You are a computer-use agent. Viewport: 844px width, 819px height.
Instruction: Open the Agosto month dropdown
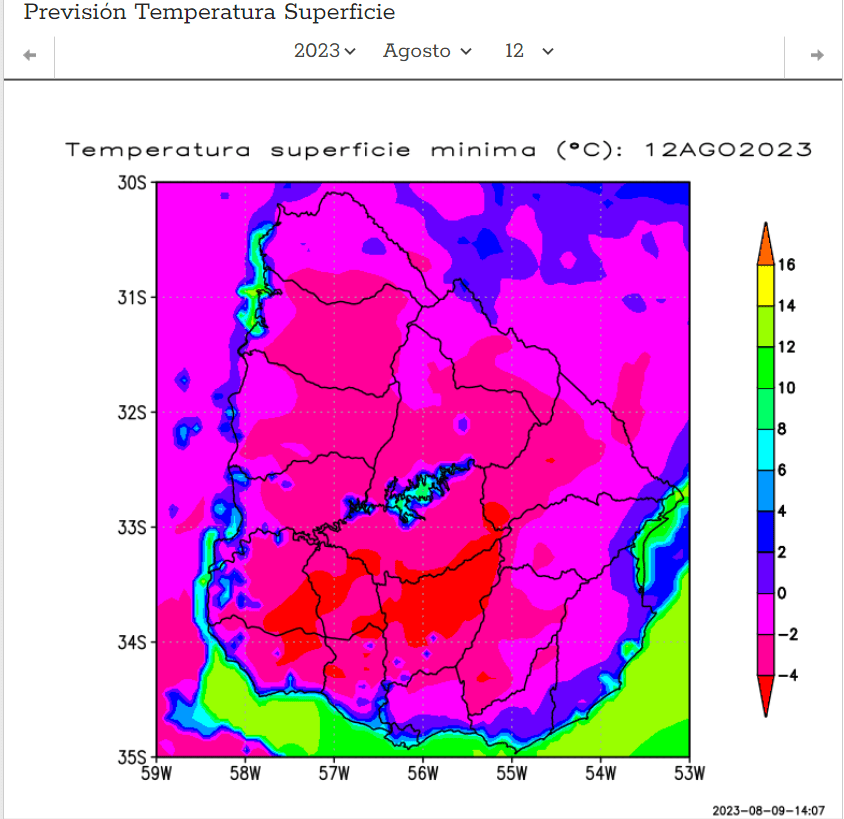(x=427, y=51)
